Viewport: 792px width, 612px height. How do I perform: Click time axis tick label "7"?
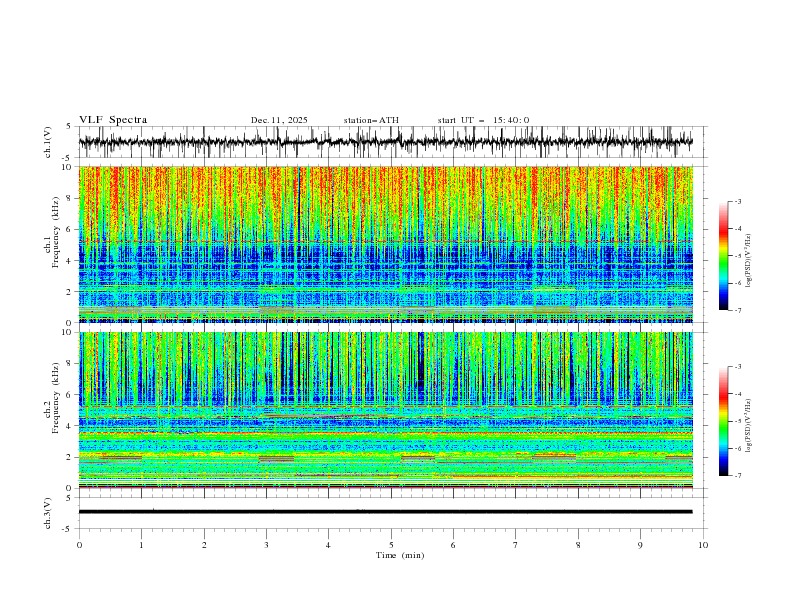[516, 545]
